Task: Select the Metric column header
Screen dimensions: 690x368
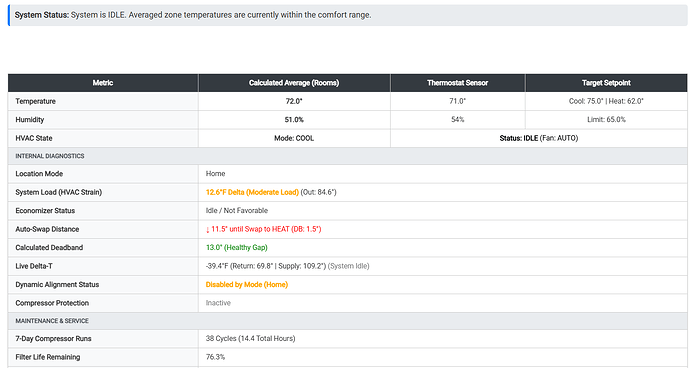Action: (x=103, y=83)
